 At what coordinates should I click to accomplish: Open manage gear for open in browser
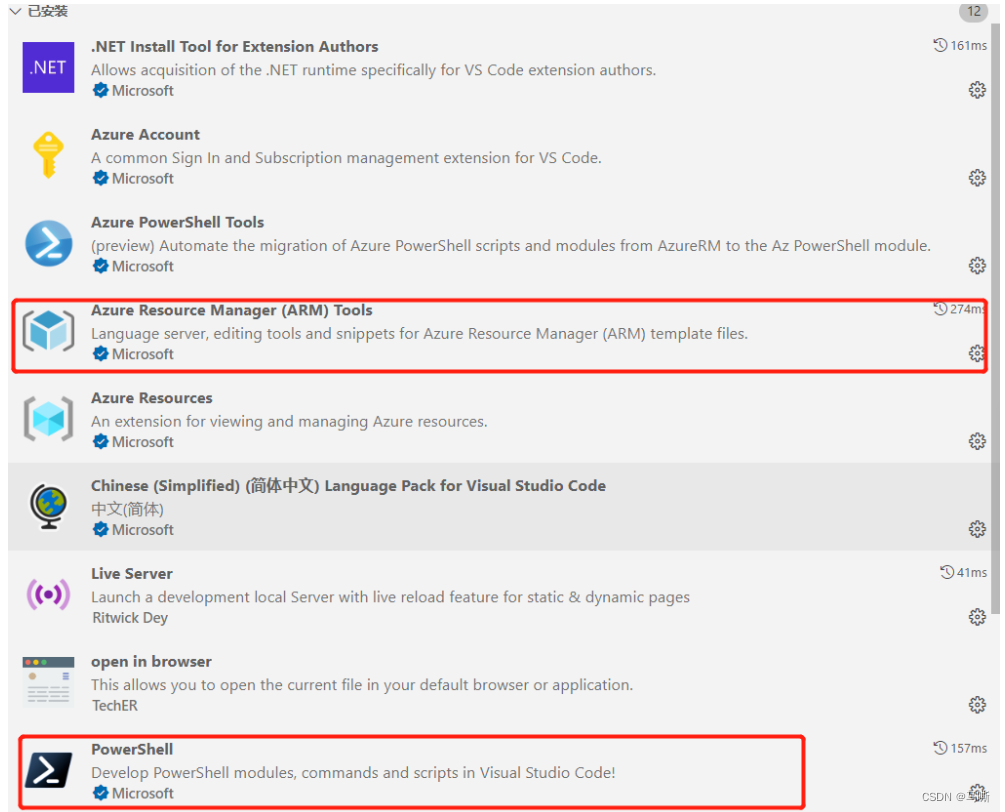coord(977,705)
